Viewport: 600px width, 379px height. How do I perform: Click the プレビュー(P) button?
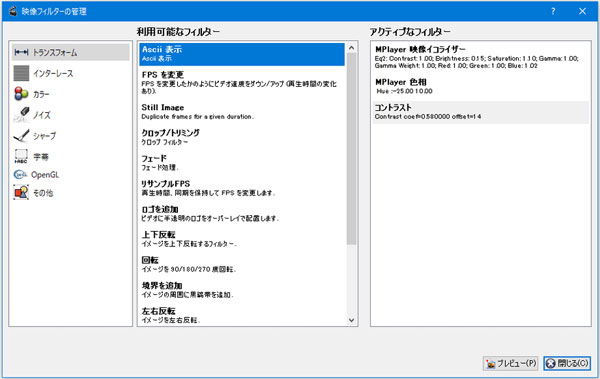[x=510, y=363]
